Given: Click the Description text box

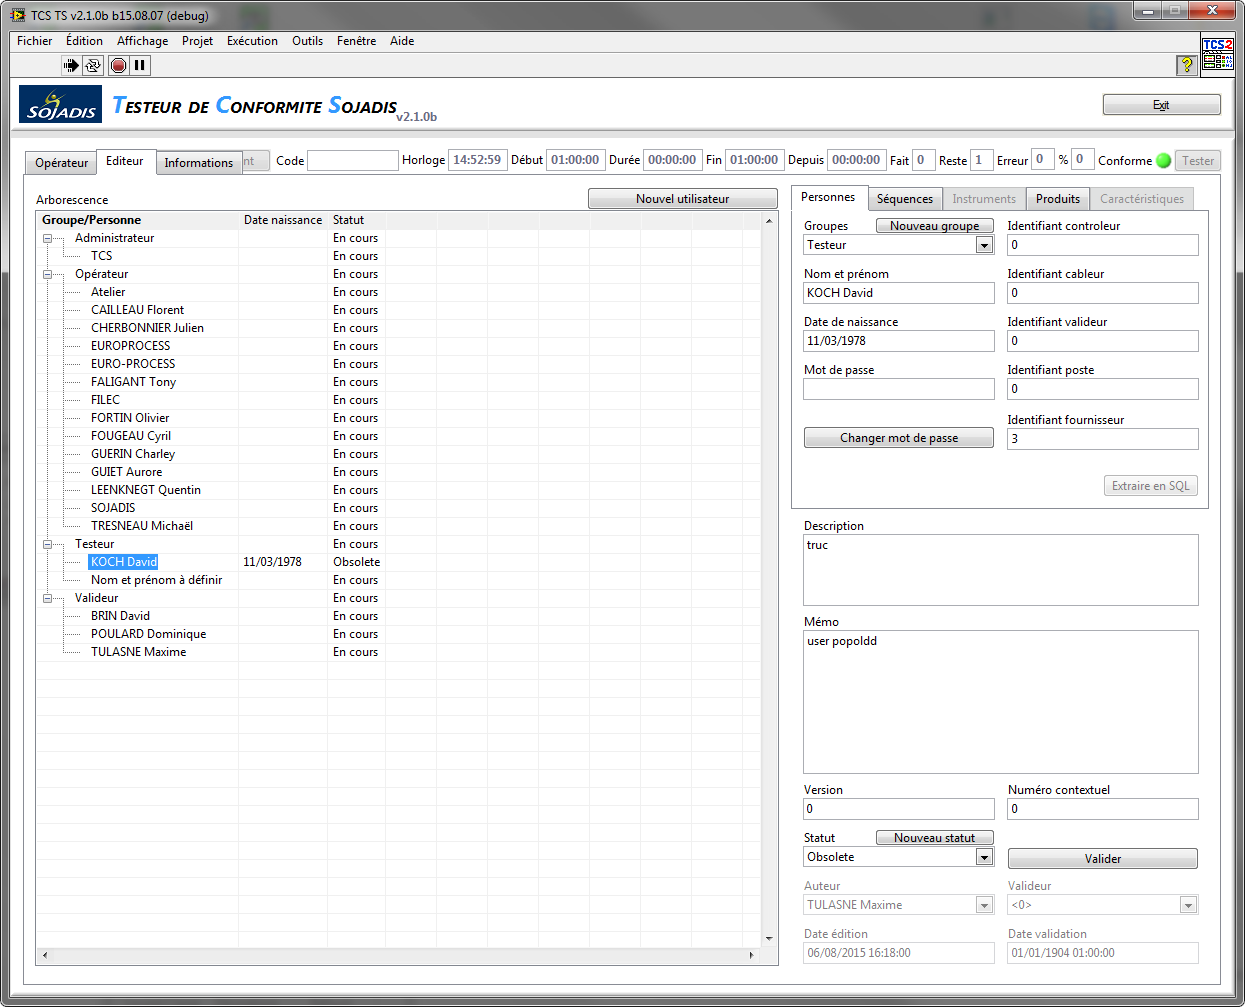Looking at the screenshot, I should [x=1001, y=570].
